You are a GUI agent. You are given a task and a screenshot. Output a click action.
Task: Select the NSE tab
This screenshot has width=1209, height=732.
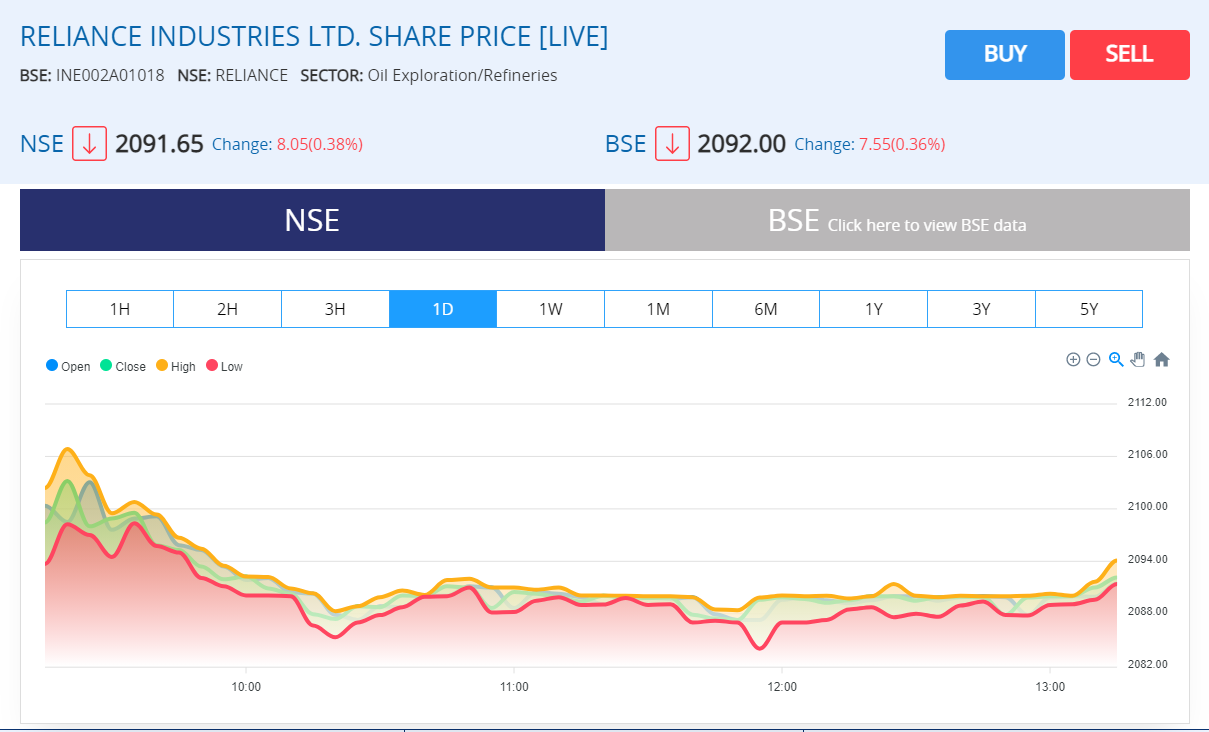312,220
